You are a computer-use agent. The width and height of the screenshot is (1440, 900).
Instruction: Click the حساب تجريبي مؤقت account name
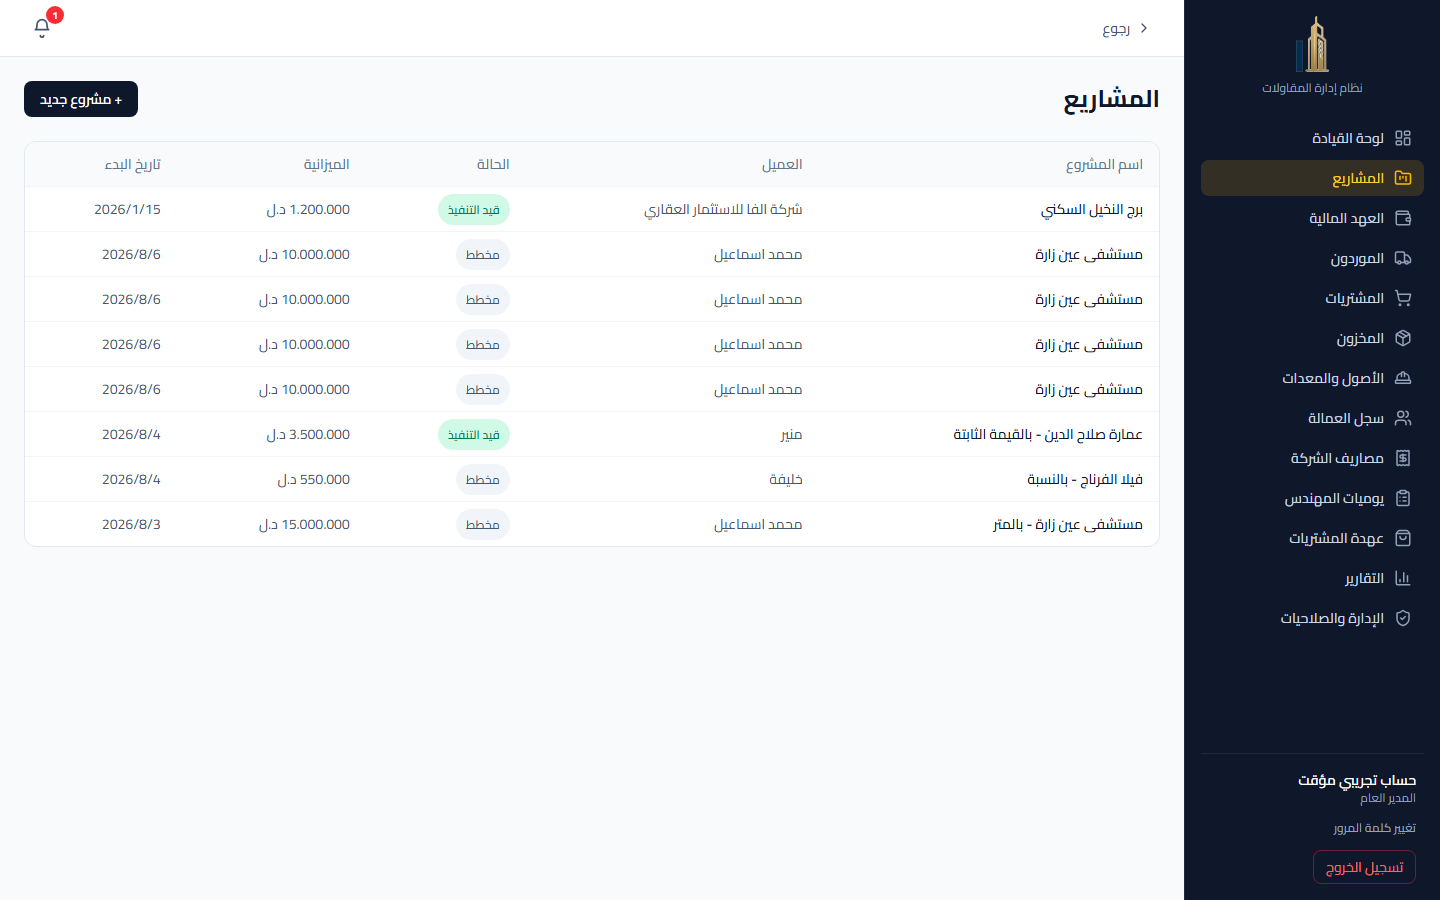(x=1357, y=780)
